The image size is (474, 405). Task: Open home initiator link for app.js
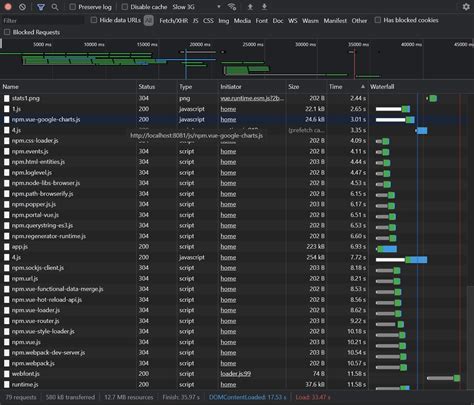228,247
